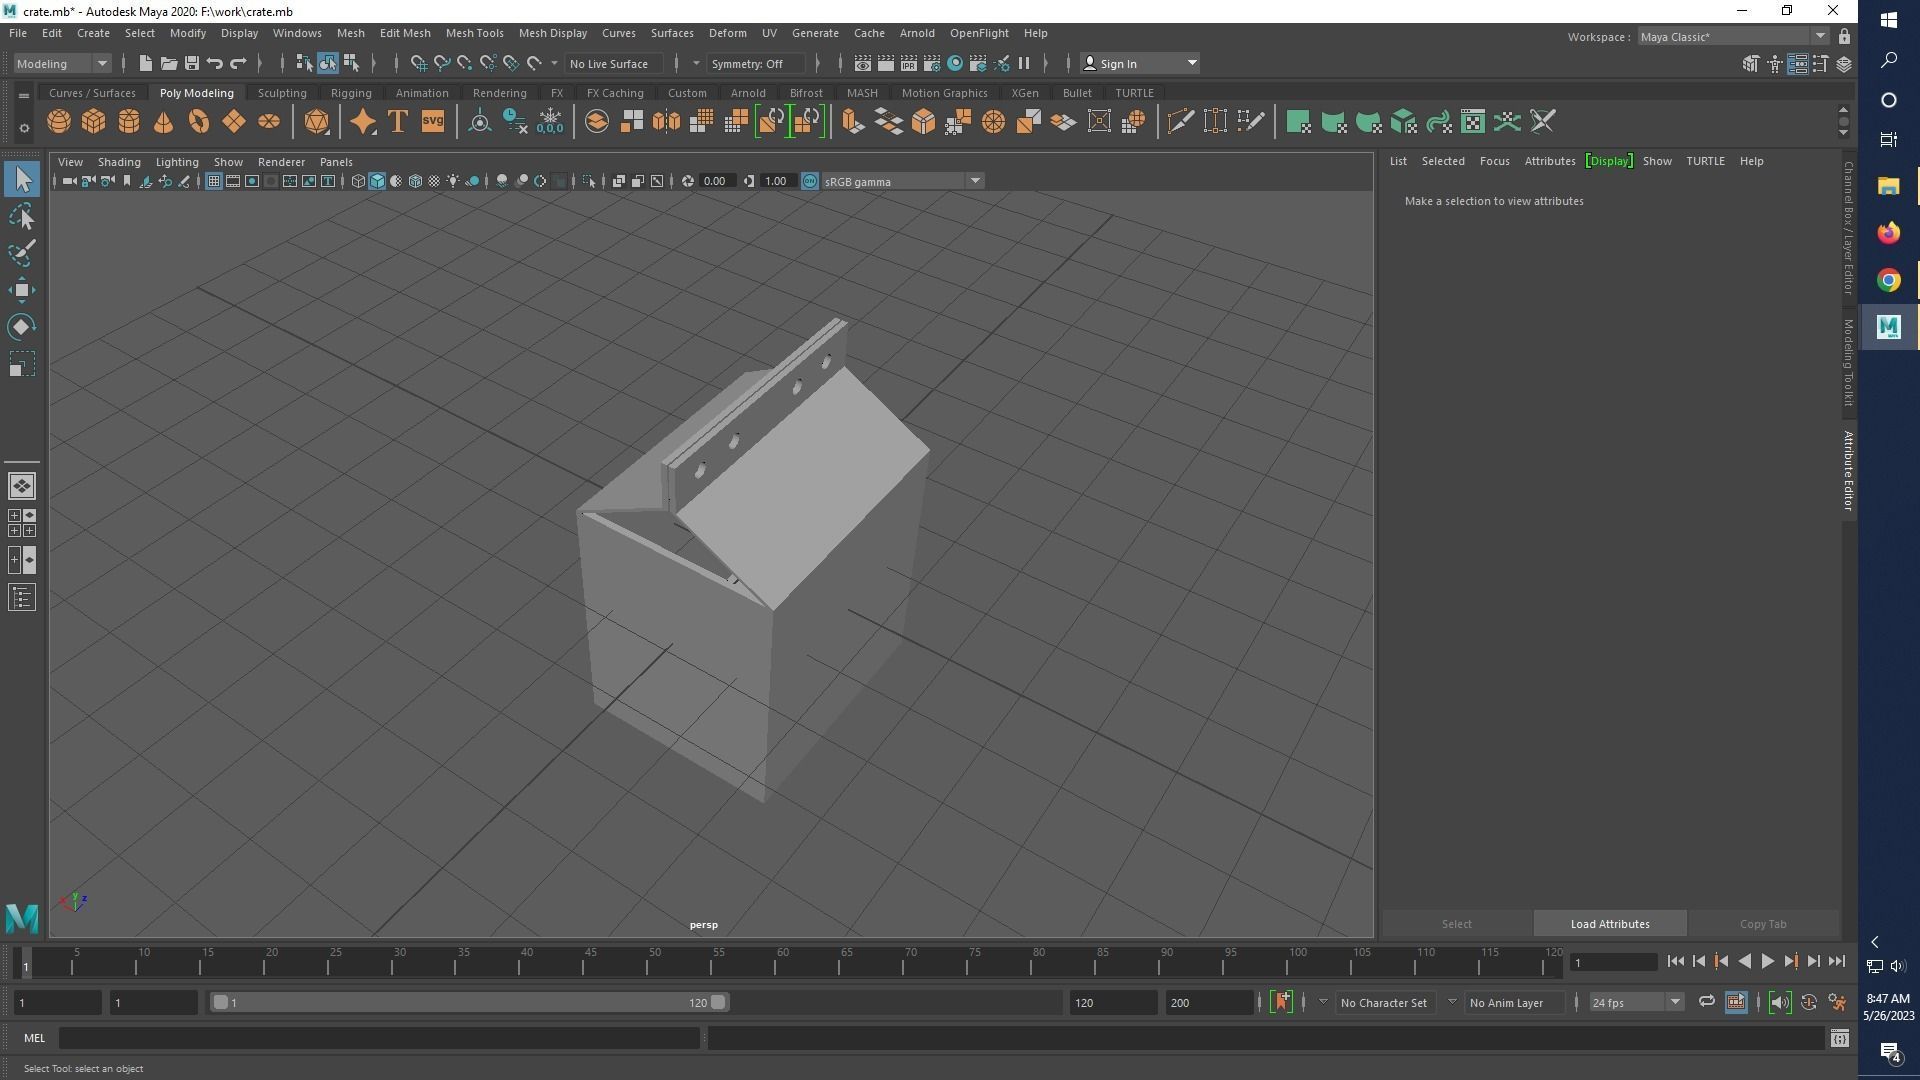Create a polygon sphere from shelf
Viewport: 1920px width, 1080px height.
59,122
